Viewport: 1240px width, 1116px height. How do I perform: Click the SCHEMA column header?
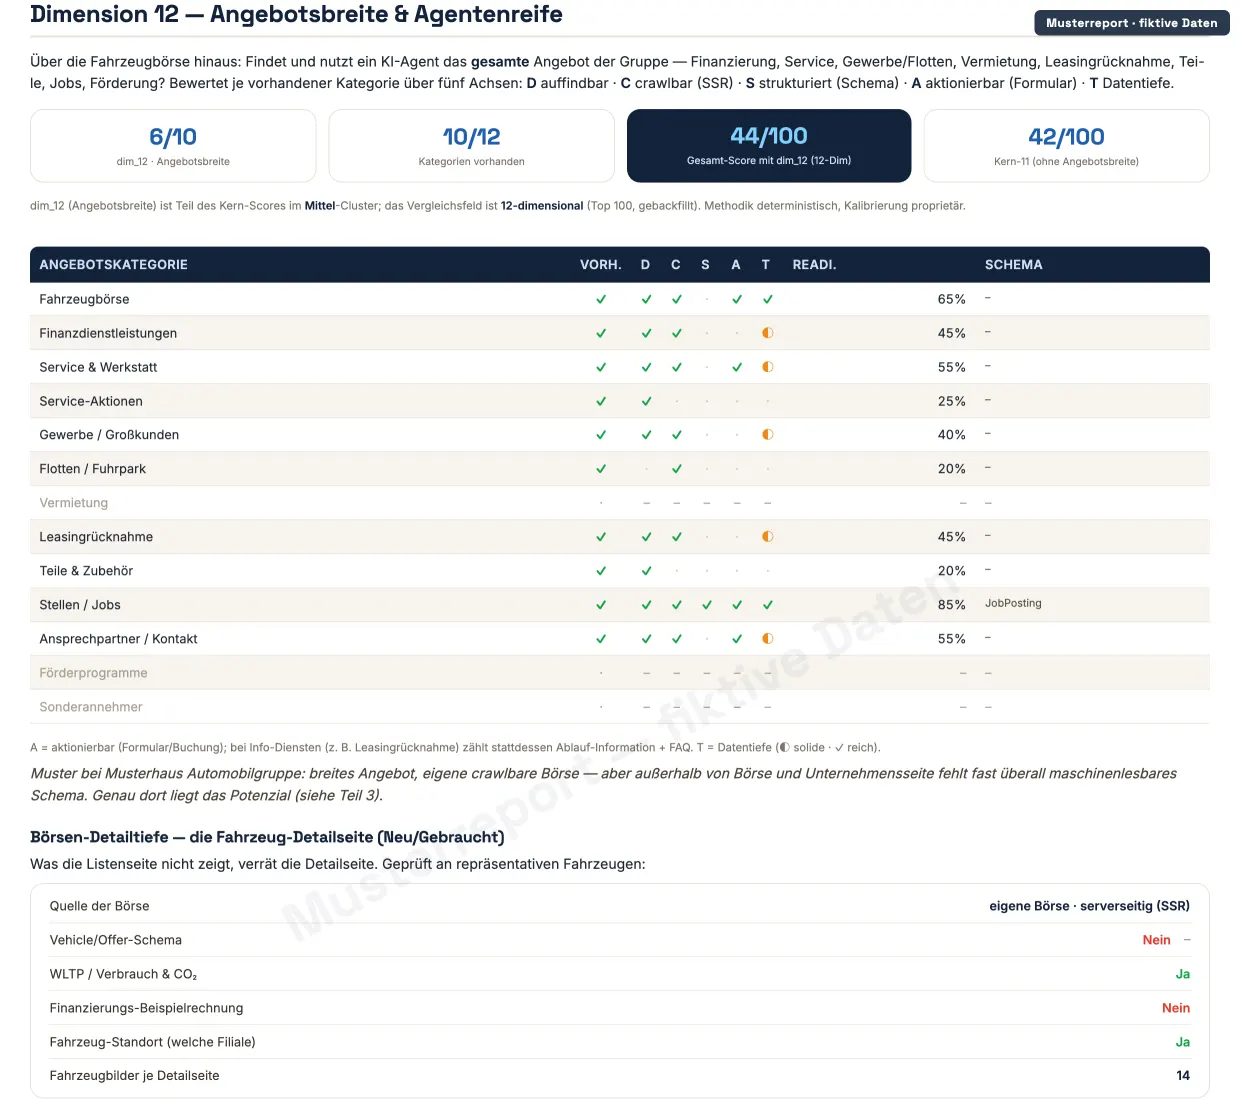1014,265
